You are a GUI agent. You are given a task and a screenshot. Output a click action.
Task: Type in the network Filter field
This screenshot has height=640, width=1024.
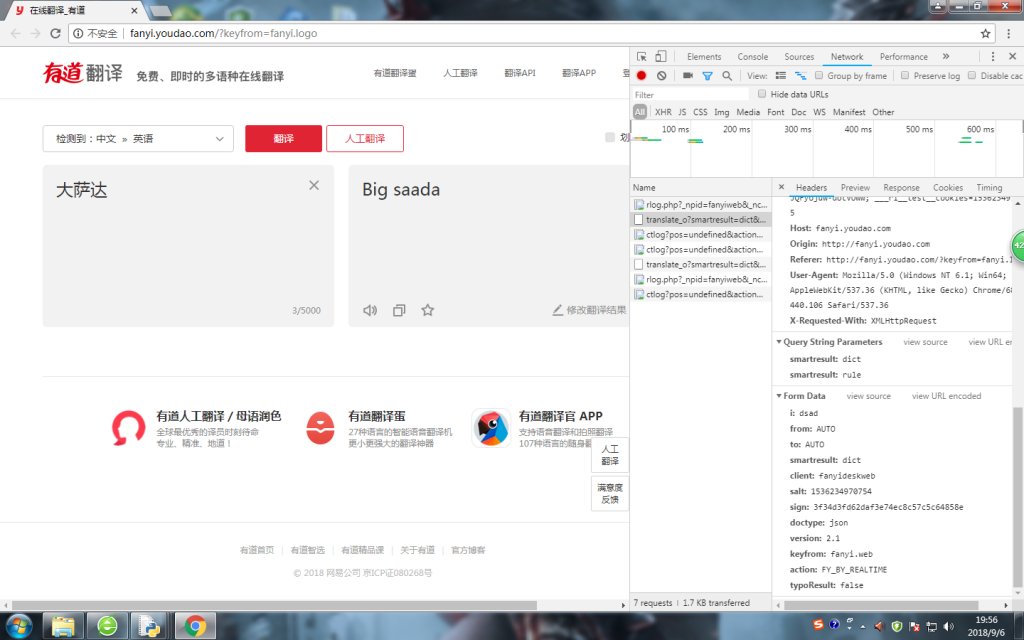pos(690,95)
